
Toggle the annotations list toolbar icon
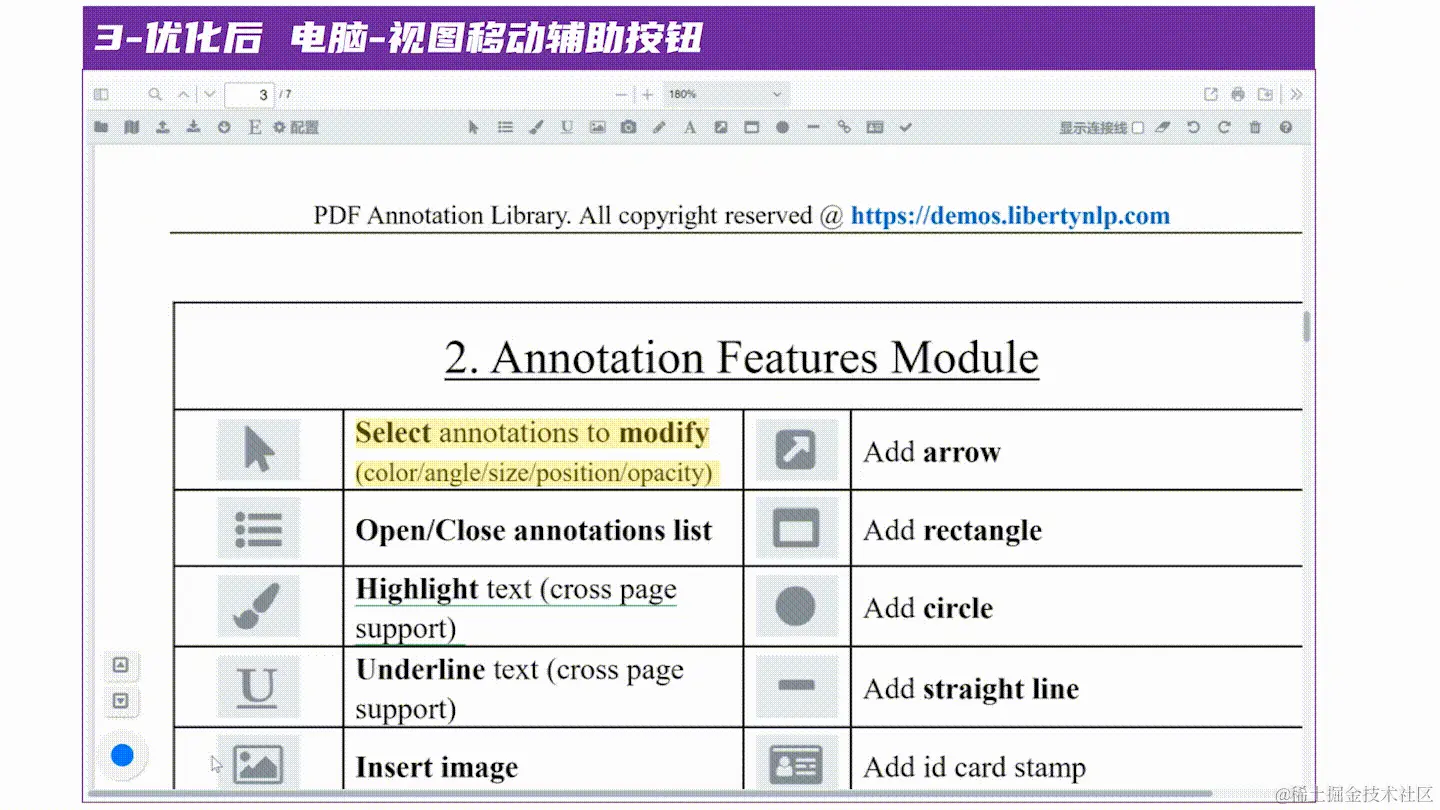pyautogui.click(x=505, y=128)
